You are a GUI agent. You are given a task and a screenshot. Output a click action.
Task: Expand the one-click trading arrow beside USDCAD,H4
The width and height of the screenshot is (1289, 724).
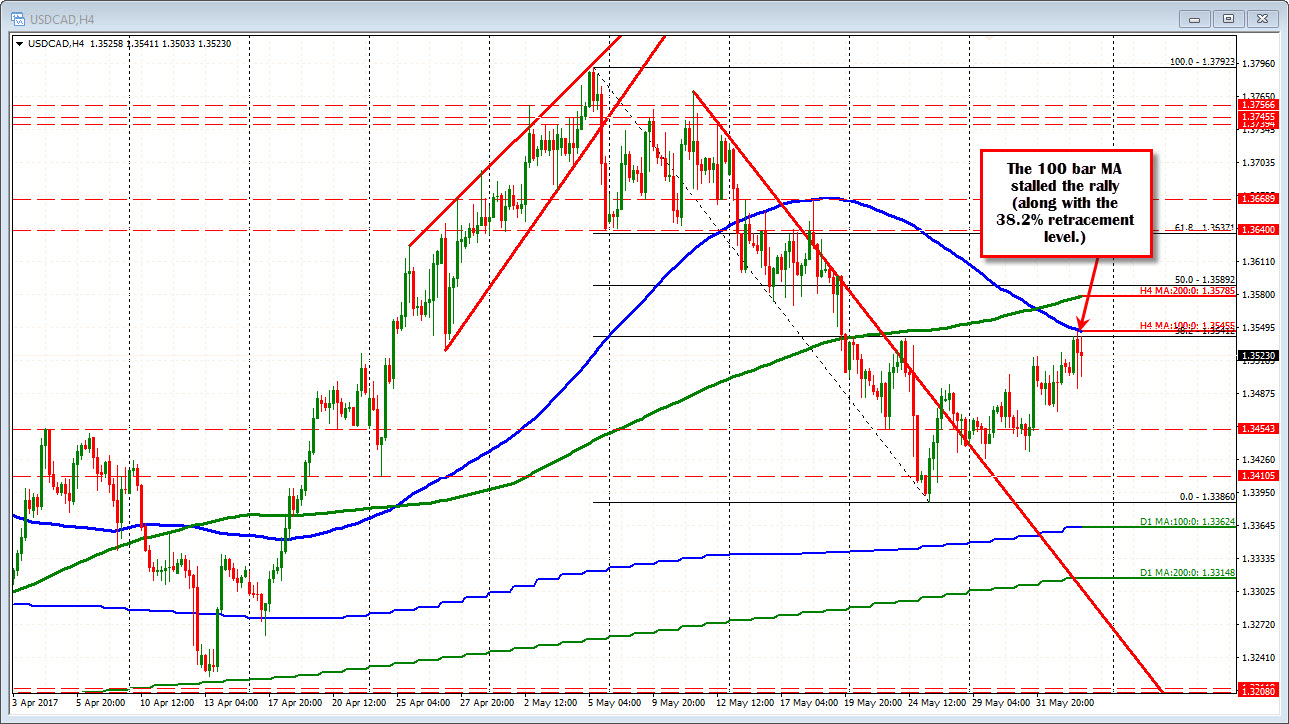click(20, 43)
